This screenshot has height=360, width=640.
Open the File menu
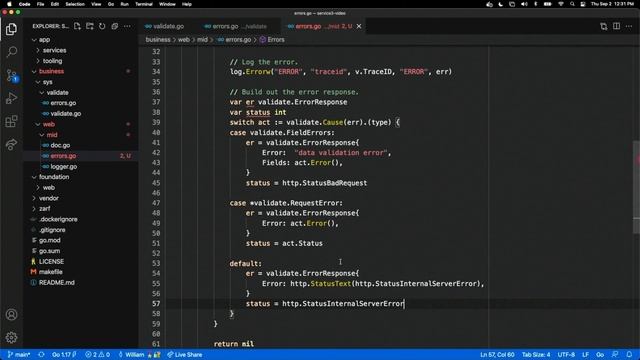40,4
